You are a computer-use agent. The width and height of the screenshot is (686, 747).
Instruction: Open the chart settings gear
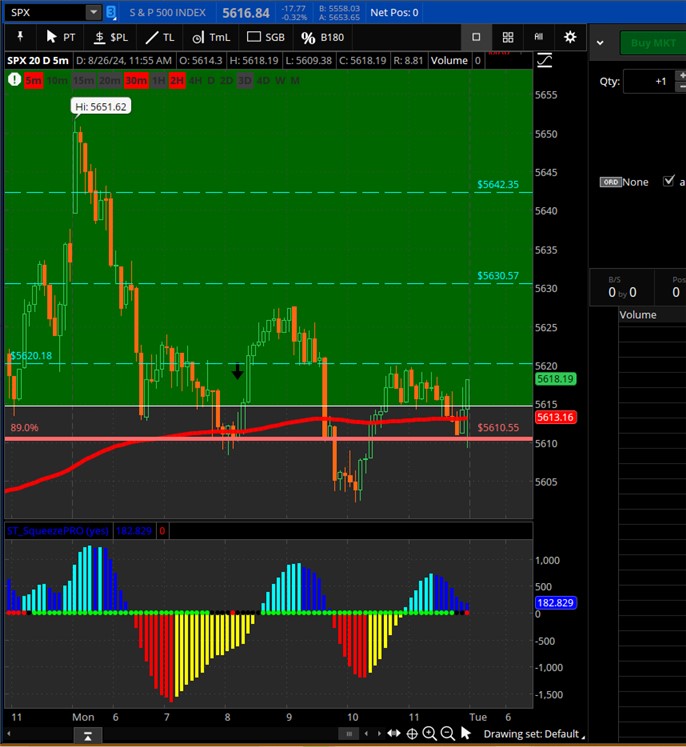point(570,37)
